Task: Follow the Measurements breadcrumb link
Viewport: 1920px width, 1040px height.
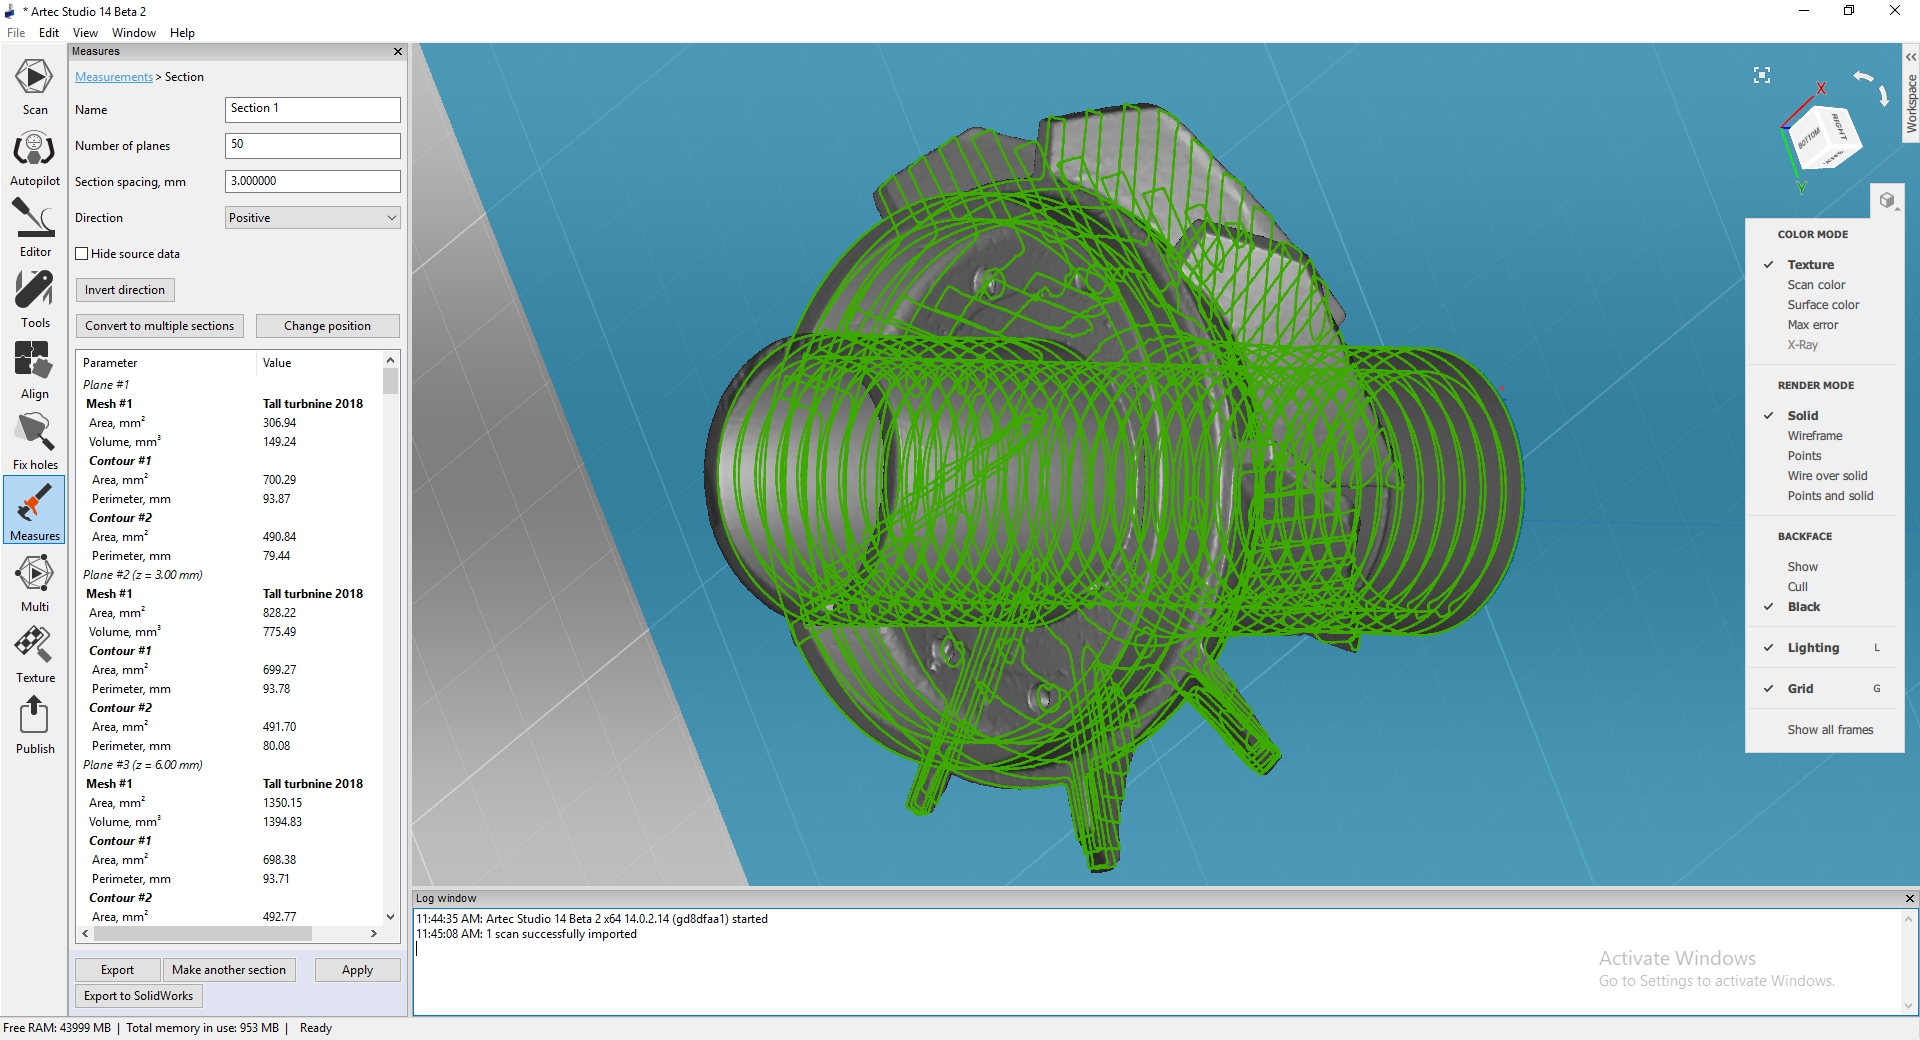Action: [114, 77]
